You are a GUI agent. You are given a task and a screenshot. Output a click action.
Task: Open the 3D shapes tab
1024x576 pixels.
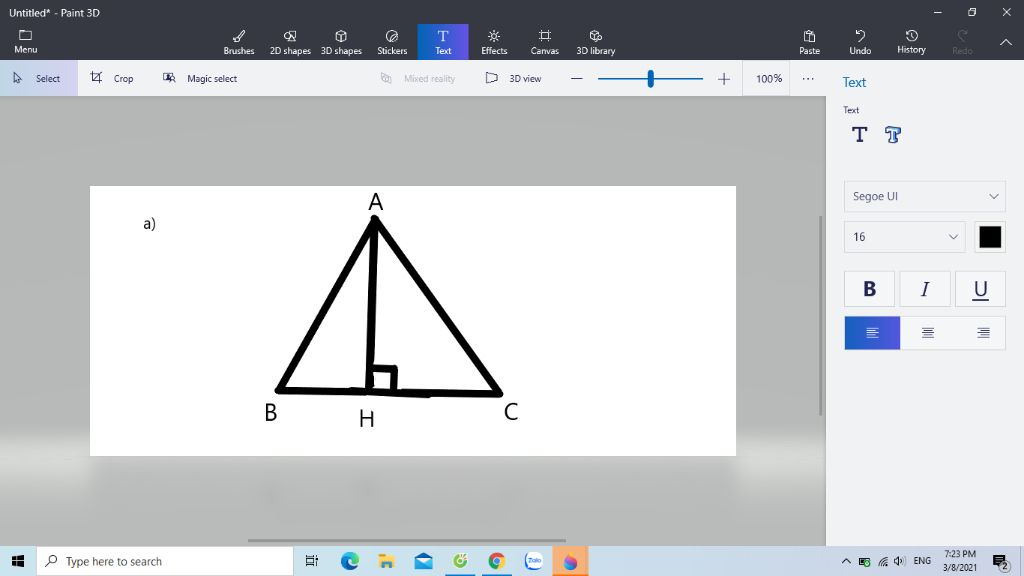(x=341, y=42)
